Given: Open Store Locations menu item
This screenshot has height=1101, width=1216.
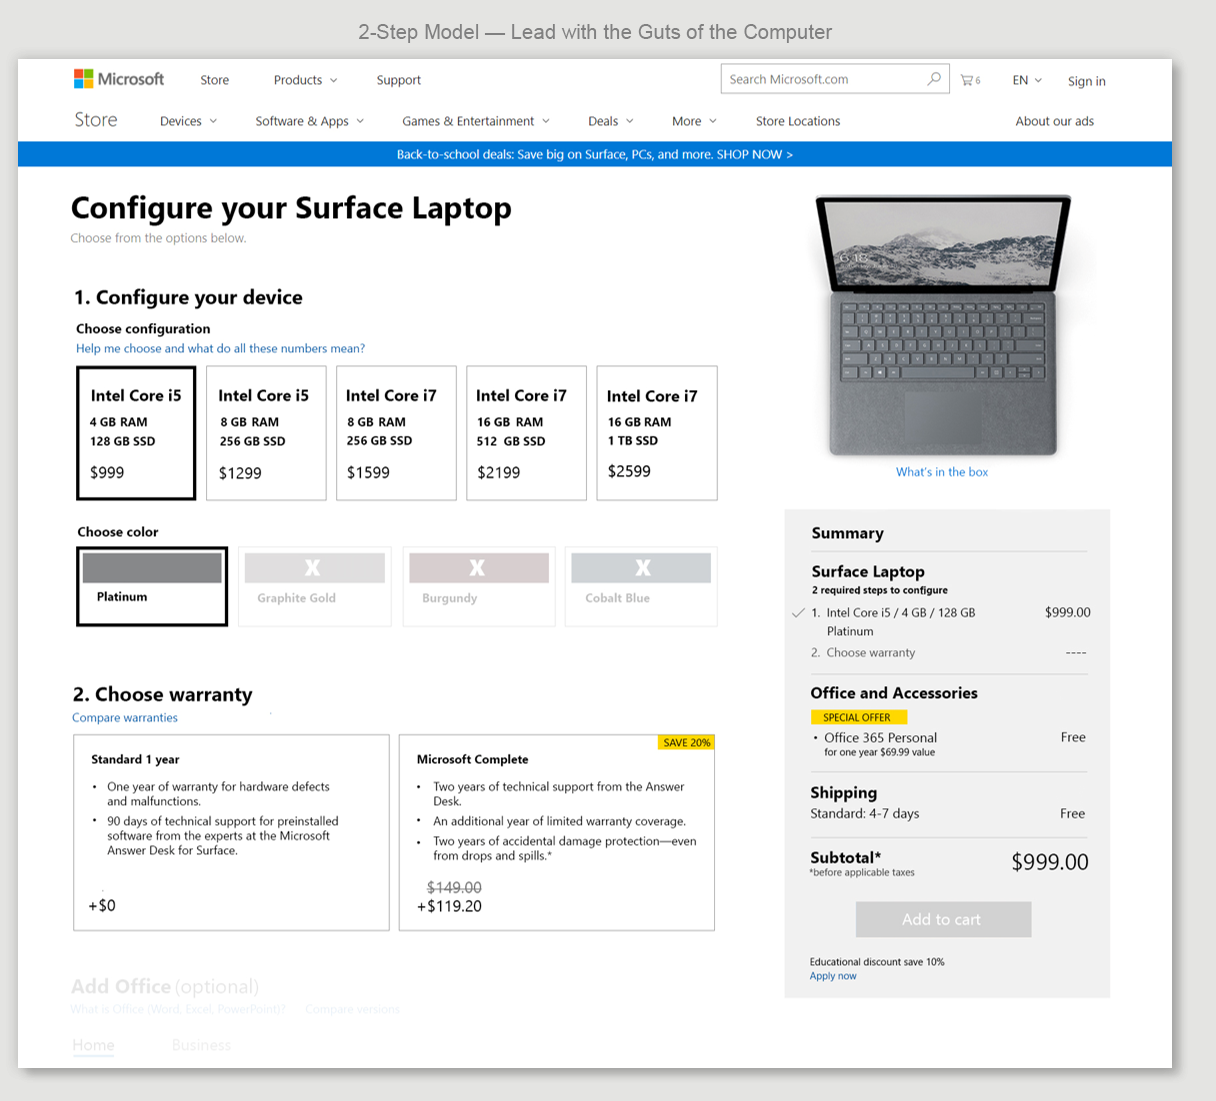Looking at the screenshot, I should [798, 121].
